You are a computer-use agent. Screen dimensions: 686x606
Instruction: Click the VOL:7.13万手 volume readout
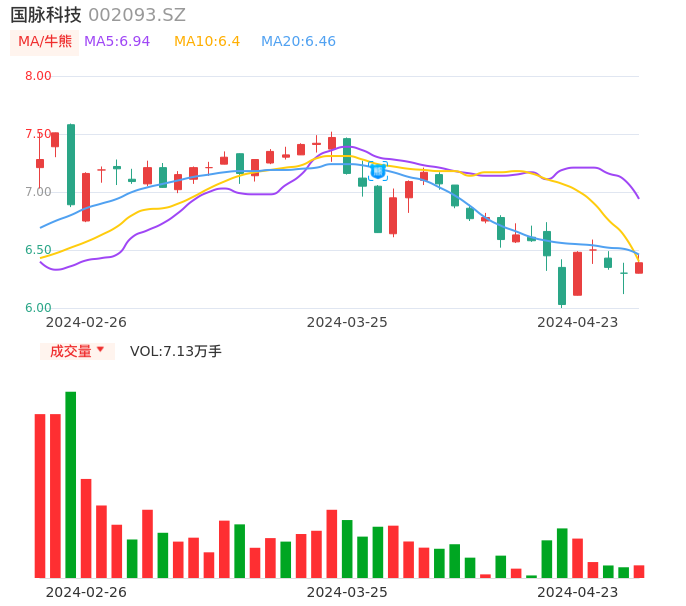pos(176,351)
